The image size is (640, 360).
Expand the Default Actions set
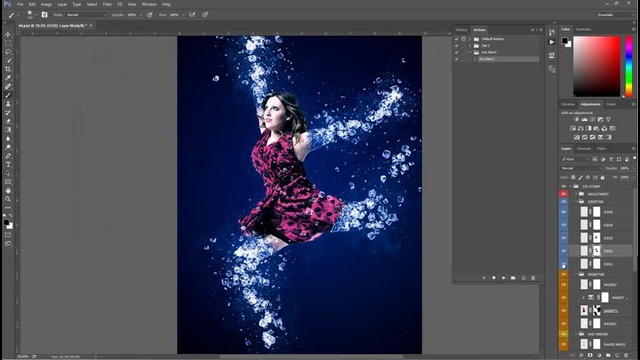pos(470,39)
